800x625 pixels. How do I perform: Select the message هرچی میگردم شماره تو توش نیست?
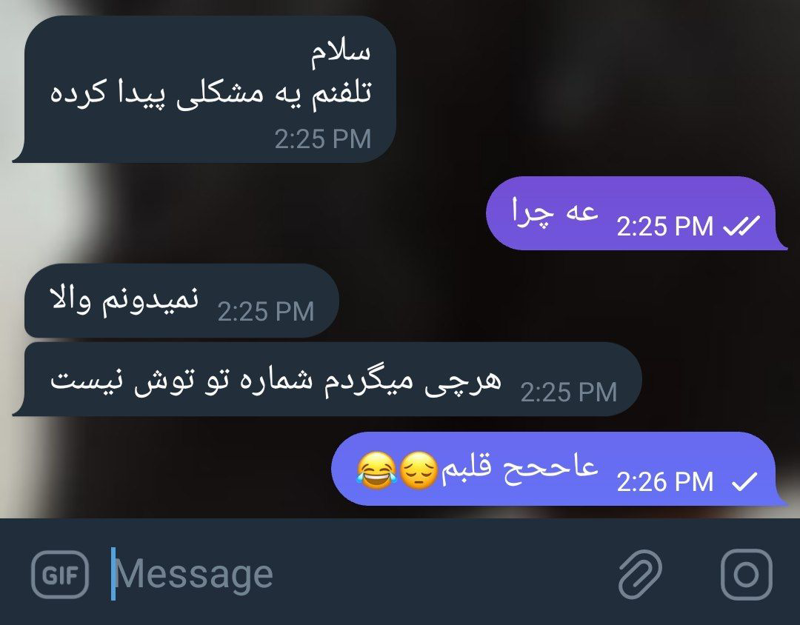[327, 380]
